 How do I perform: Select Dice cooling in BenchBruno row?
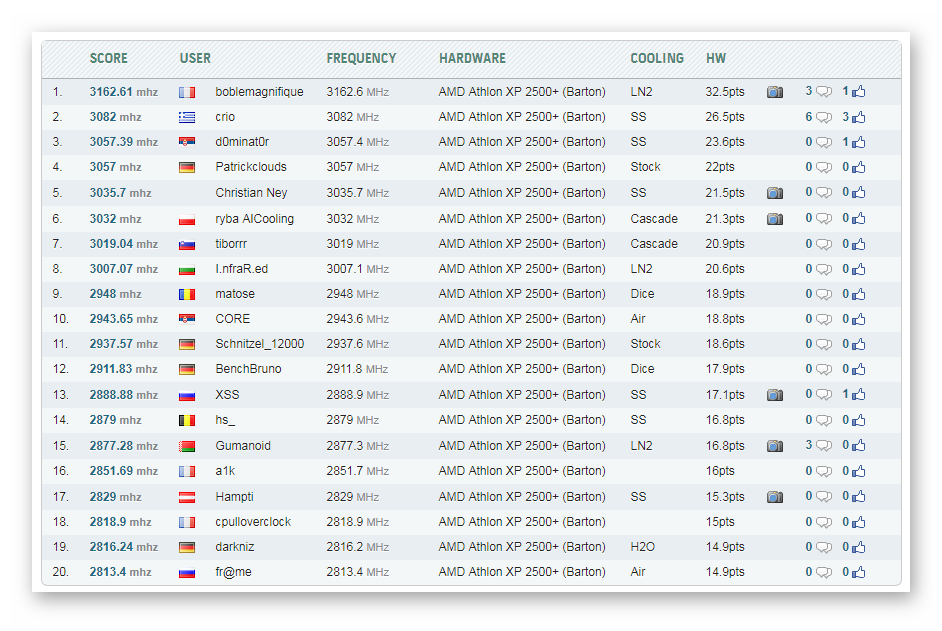pyautogui.click(x=642, y=369)
